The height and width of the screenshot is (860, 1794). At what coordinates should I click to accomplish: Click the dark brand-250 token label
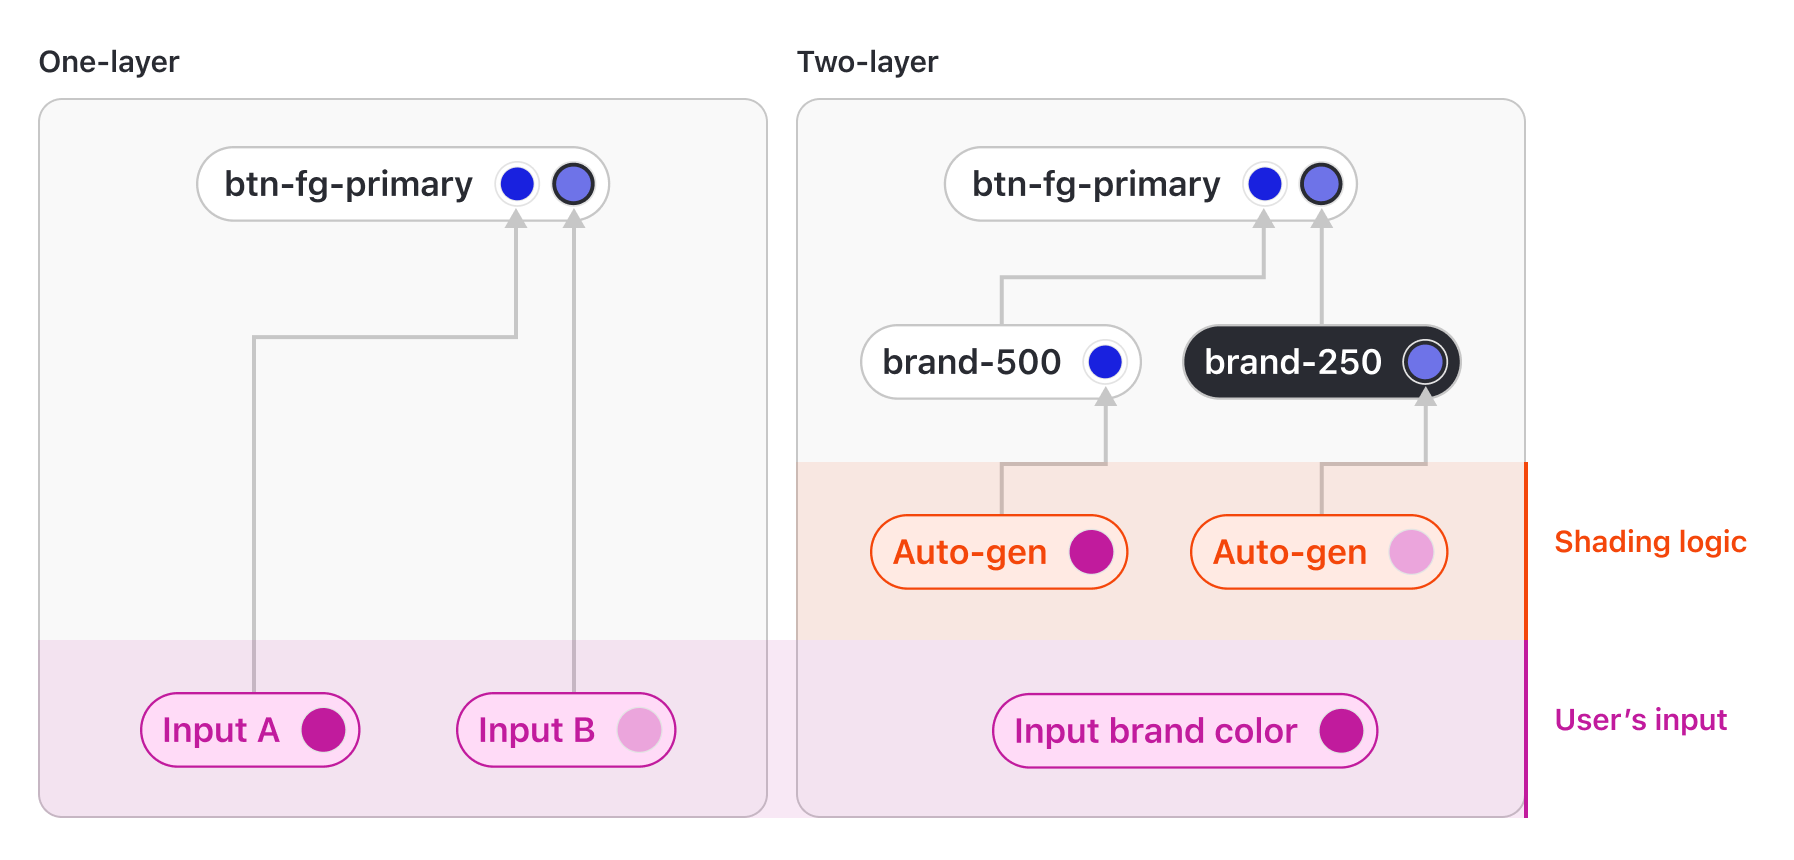coord(1292,362)
